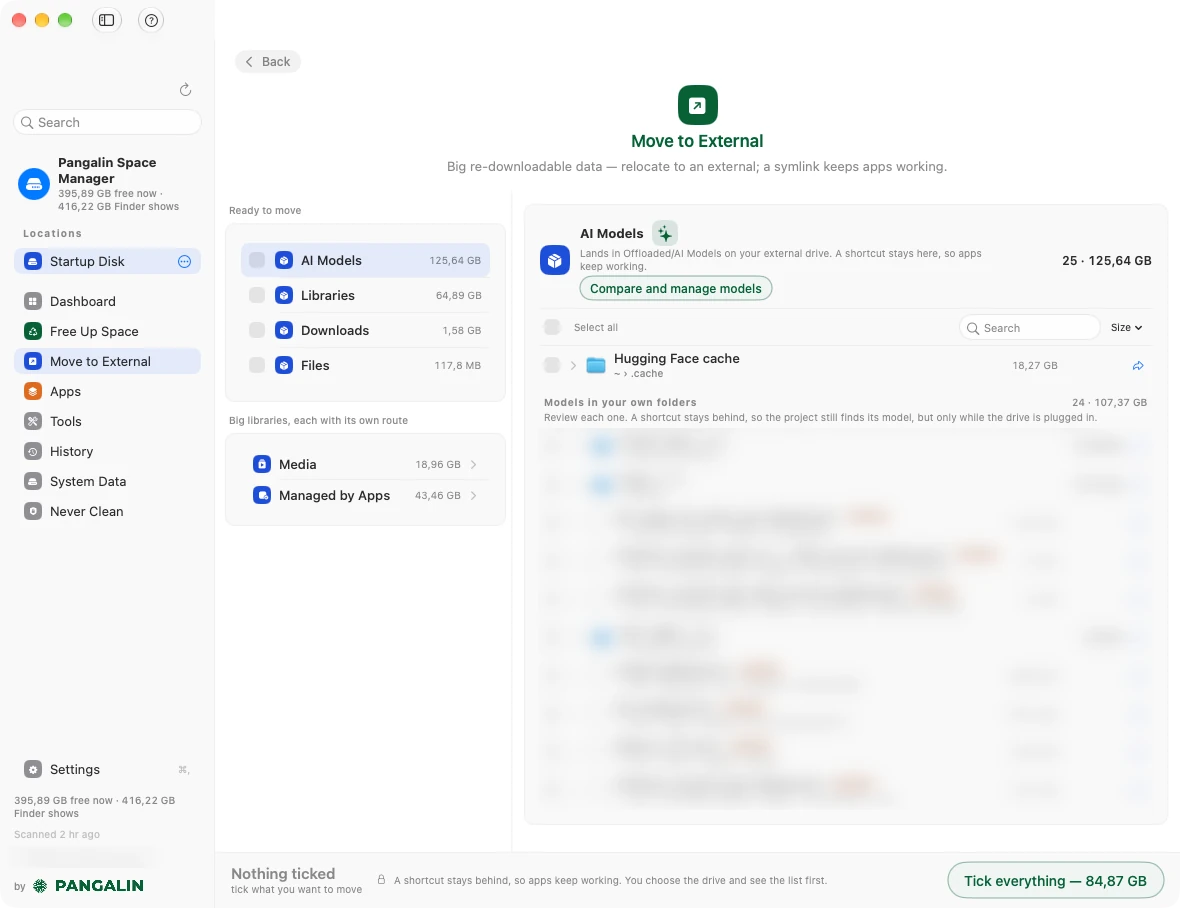This screenshot has height=908, width=1180.
Task: Click the lock icon in the bottom bar
Action: 382,879
